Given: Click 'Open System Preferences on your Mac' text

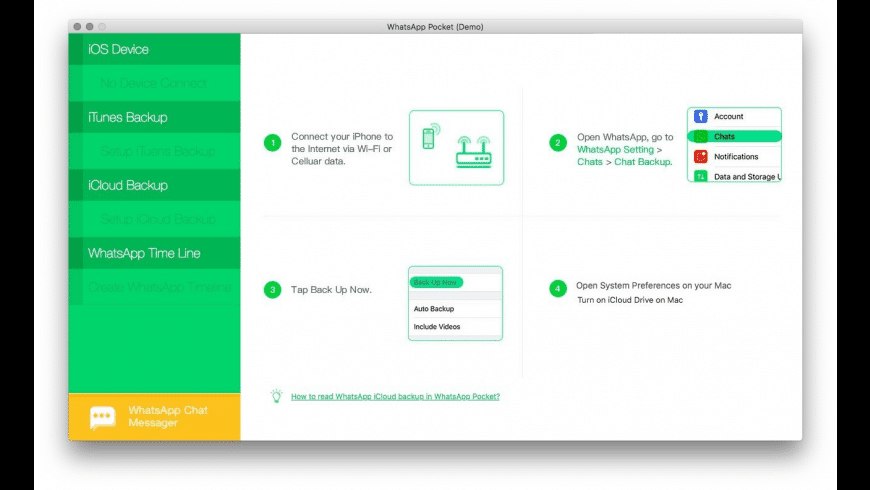Looking at the screenshot, I should pos(654,285).
